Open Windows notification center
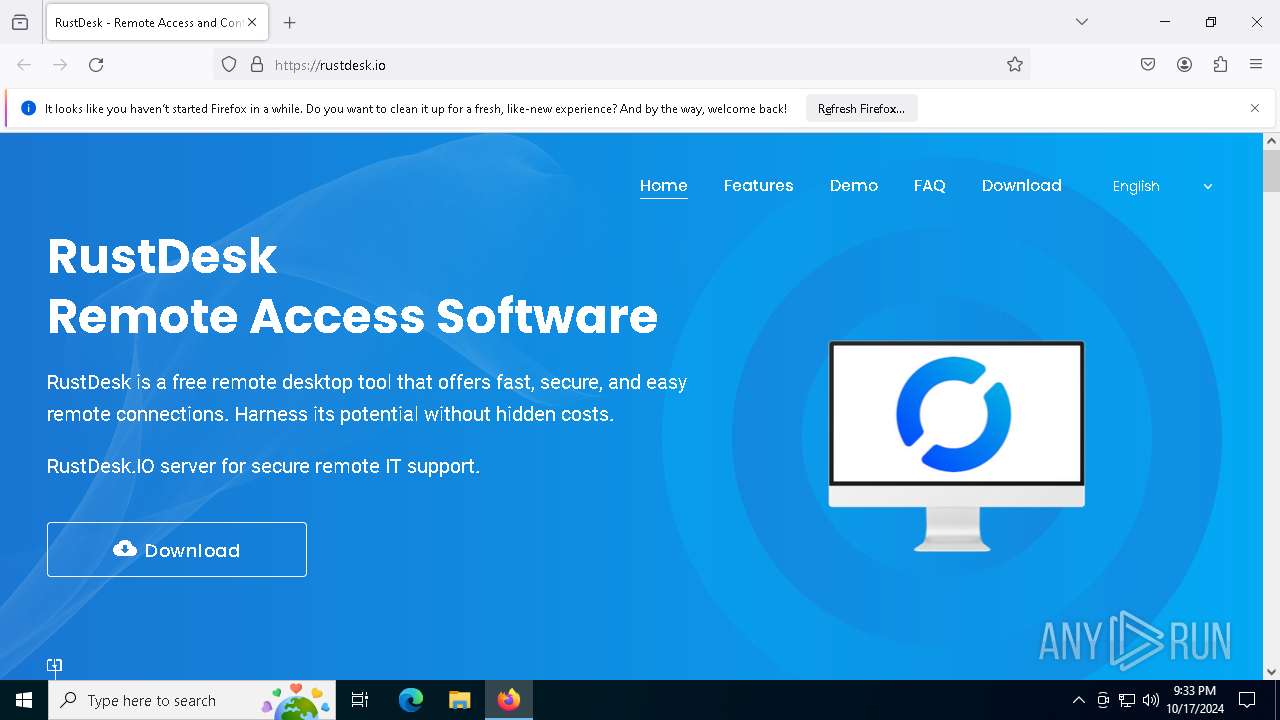The width and height of the screenshot is (1280, 720). pyautogui.click(x=1247, y=700)
